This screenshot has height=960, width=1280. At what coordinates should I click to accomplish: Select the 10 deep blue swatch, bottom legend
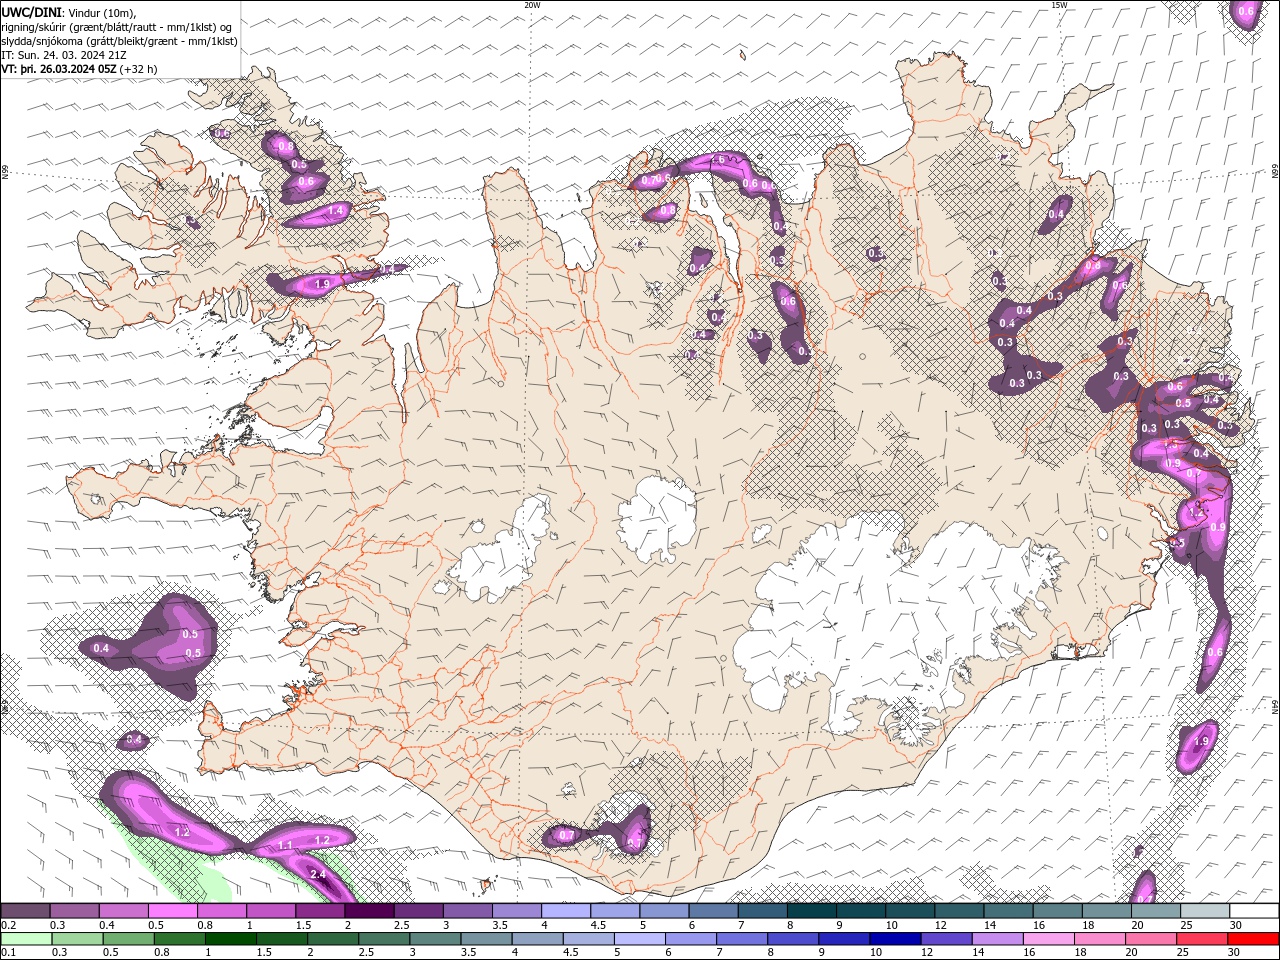pyautogui.click(x=895, y=939)
